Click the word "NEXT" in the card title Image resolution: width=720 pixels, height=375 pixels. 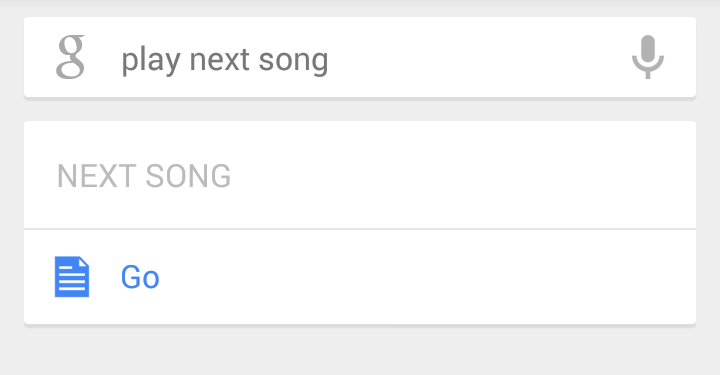[96, 176]
